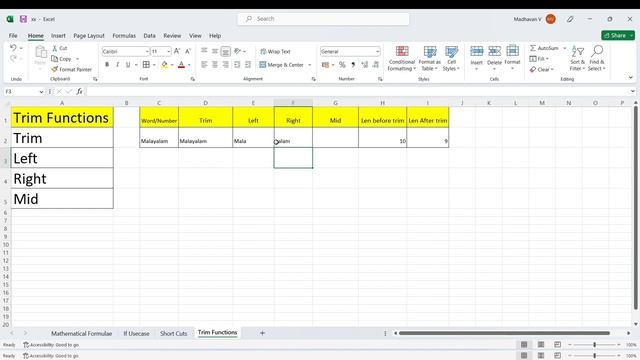Click the Increase Decimal icon
Viewport: 640px width, 360px height.
[364, 64]
